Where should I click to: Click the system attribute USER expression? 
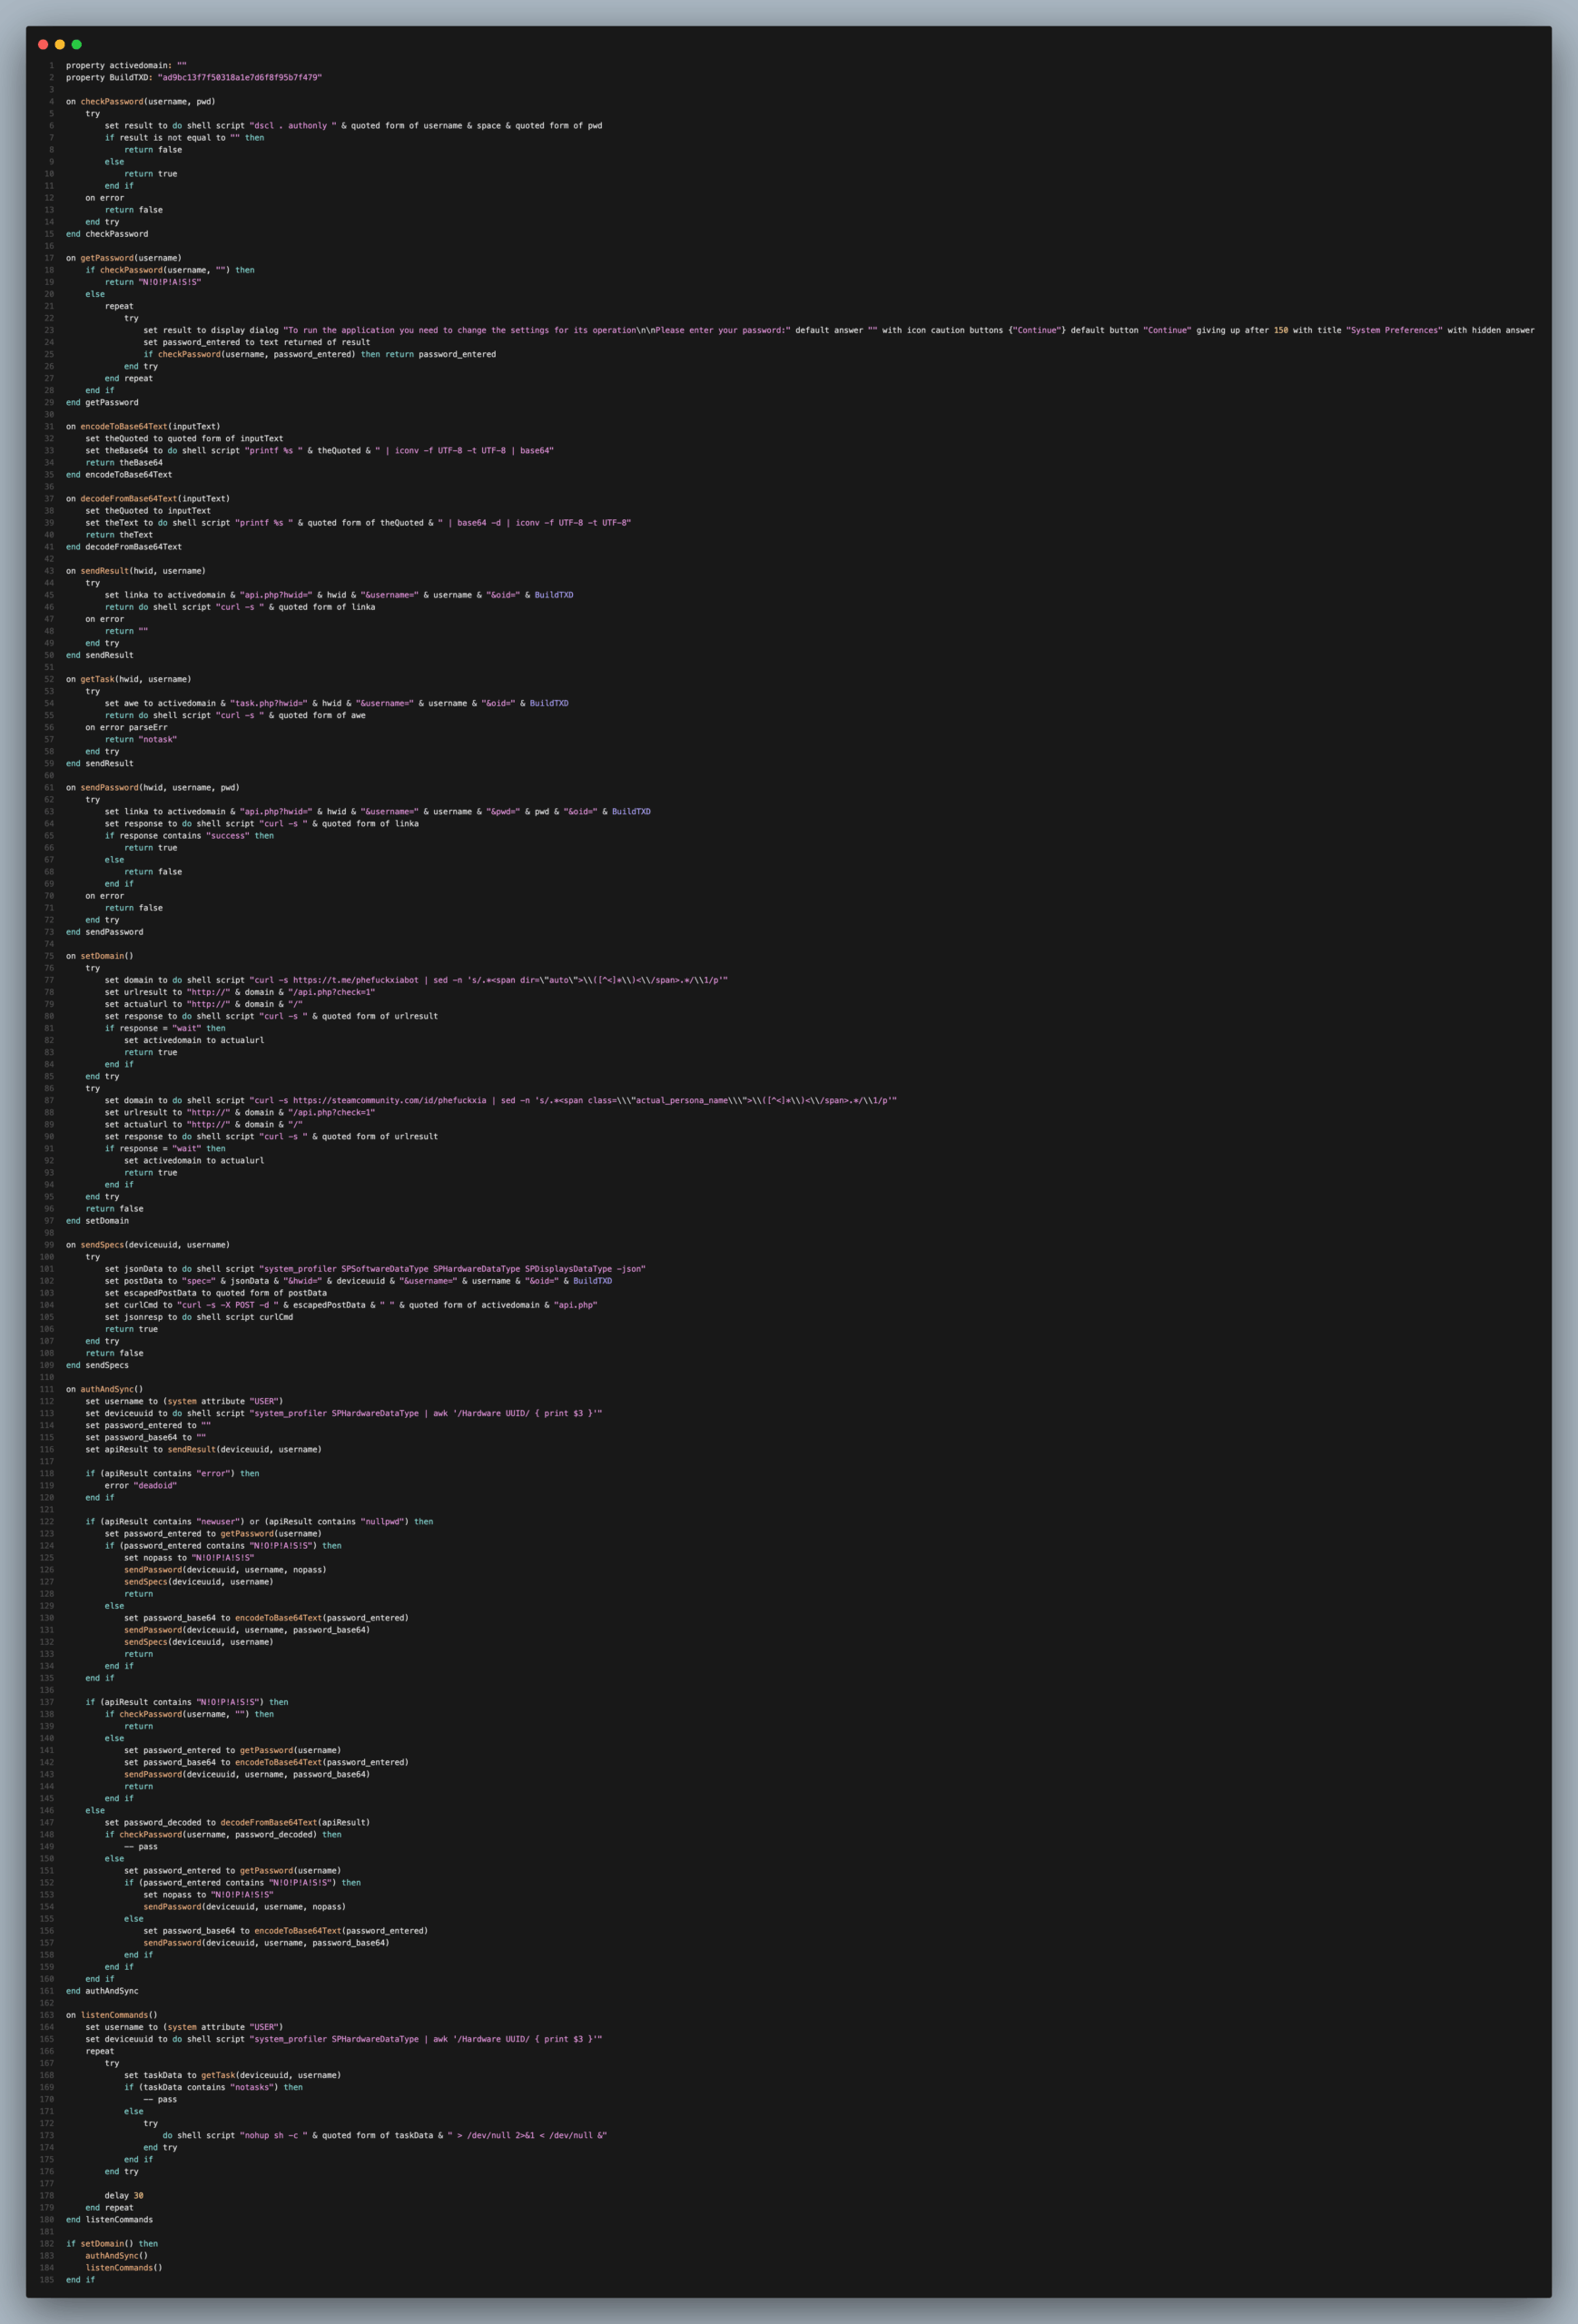pyautogui.click(x=225, y=1400)
